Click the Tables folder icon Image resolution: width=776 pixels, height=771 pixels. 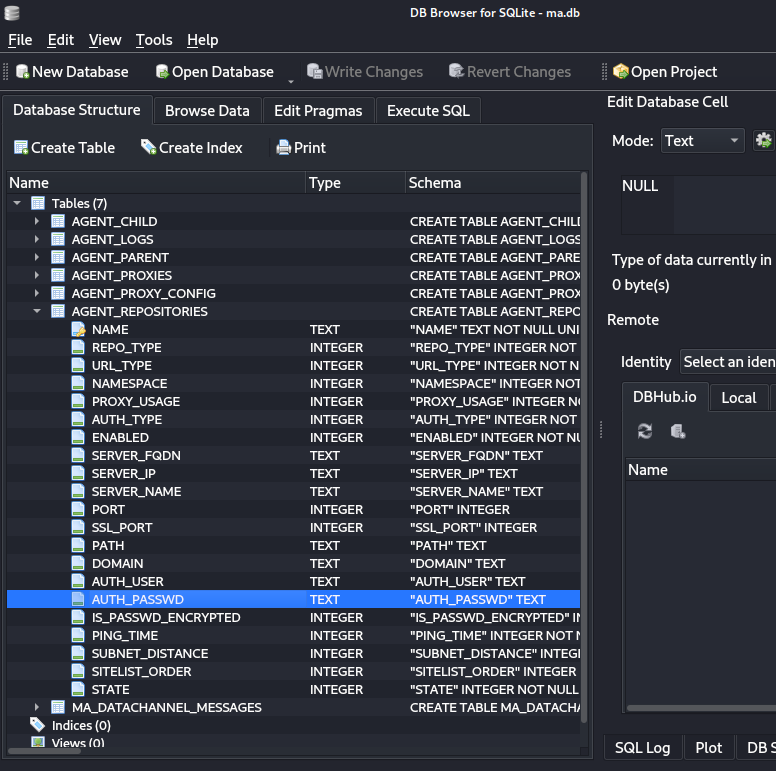(38, 203)
